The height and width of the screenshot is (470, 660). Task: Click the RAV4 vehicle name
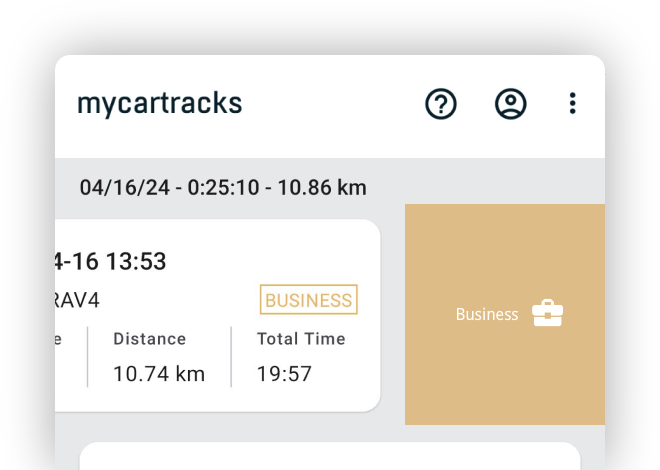tap(77, 300)
